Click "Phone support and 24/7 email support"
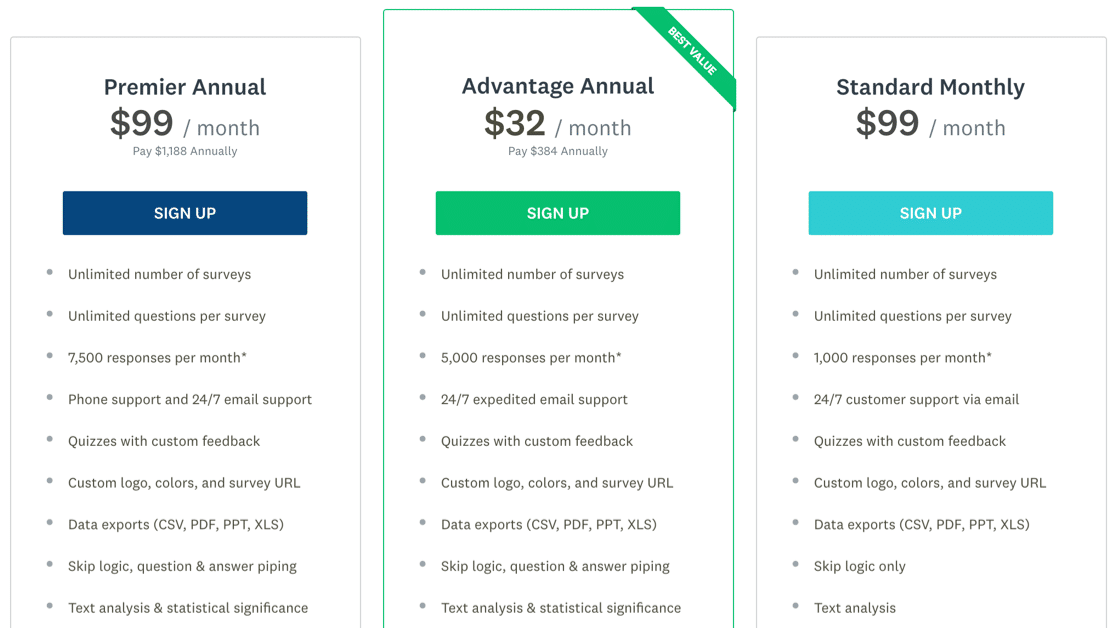The image size is (1116, 628). (x=190, y=400)
